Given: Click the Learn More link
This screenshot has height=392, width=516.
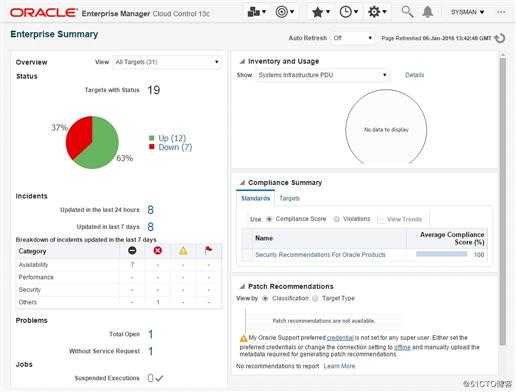Looking at the screenshot, I should pos(339,366).
